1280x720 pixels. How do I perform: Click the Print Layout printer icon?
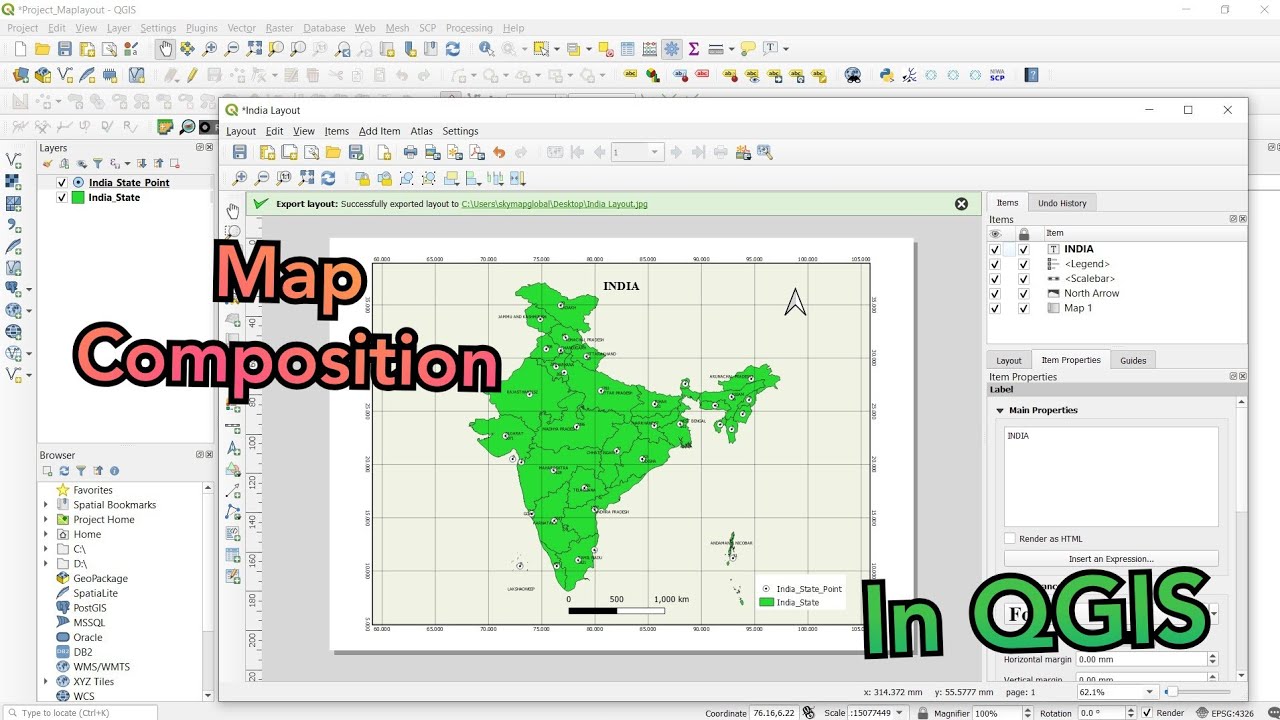coord(410,152)
